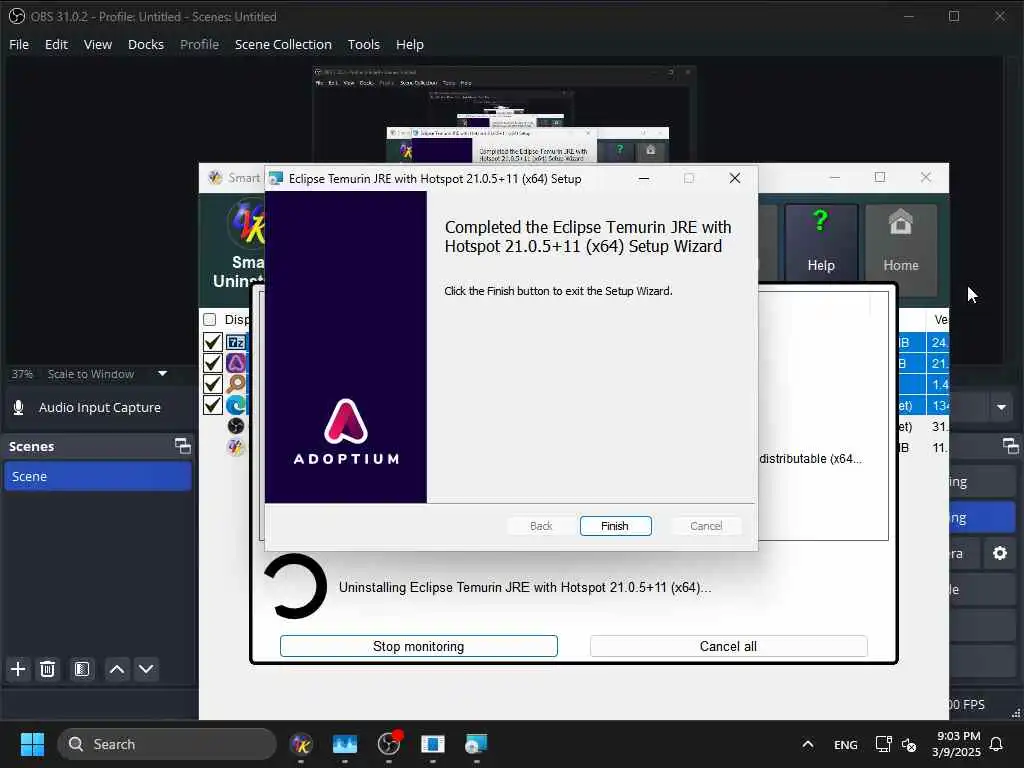Open the installer icon on the taskbar
The width and height of the screenshot is (1024, 768).
click(476, 744)
